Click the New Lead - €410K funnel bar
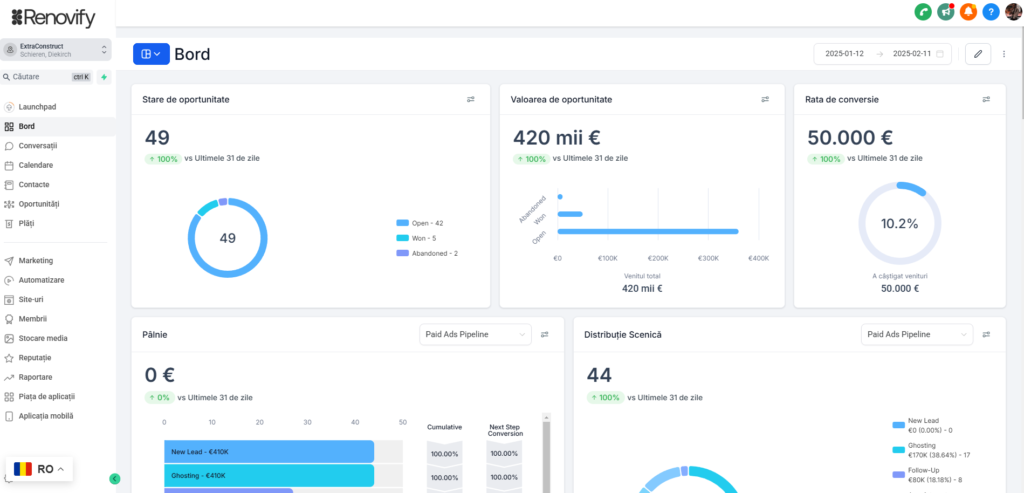The image size is (1024, 493). [x=269, y=452]
